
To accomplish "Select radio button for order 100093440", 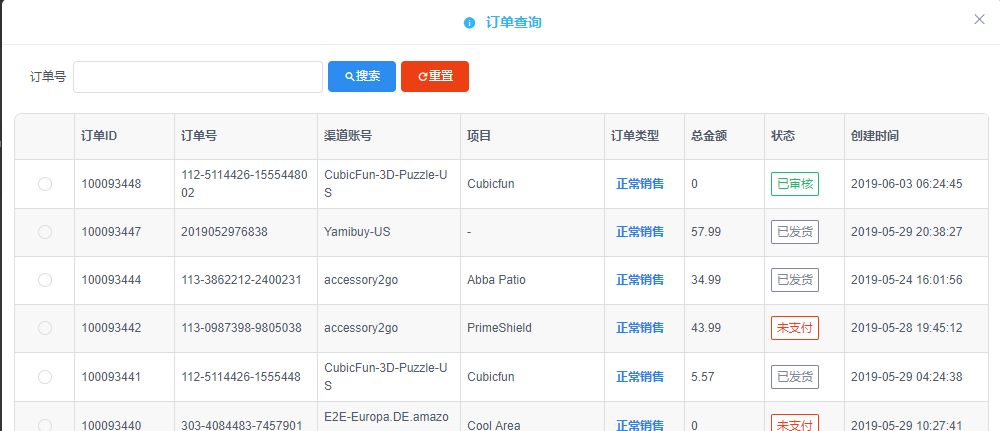I will click(x=45, y=425).
